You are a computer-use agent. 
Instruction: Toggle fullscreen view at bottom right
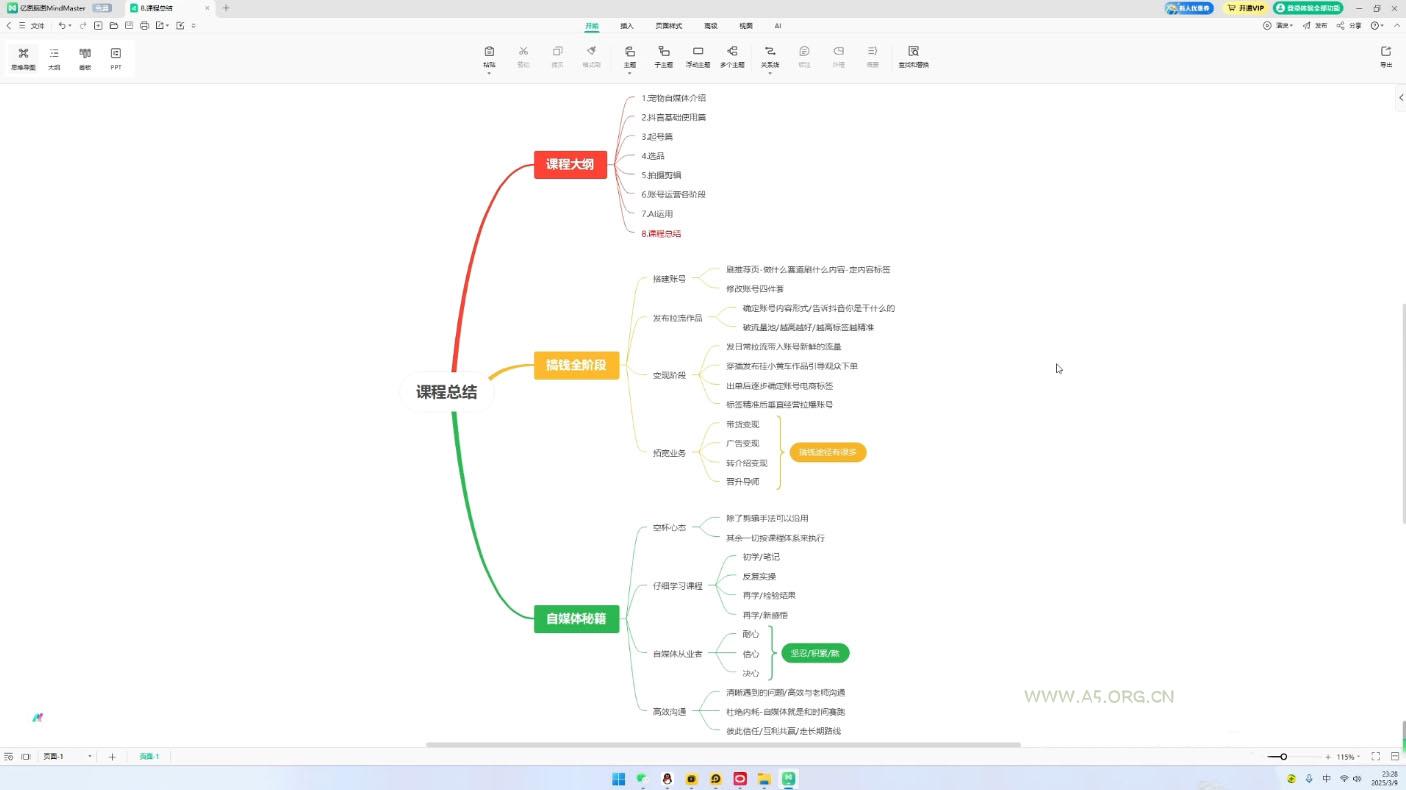(1373, 757)
